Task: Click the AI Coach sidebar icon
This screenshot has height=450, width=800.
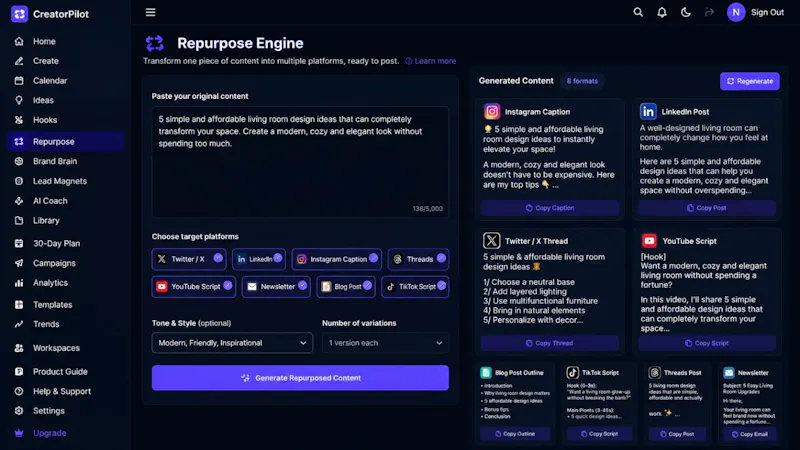Action: coord(19,201)
